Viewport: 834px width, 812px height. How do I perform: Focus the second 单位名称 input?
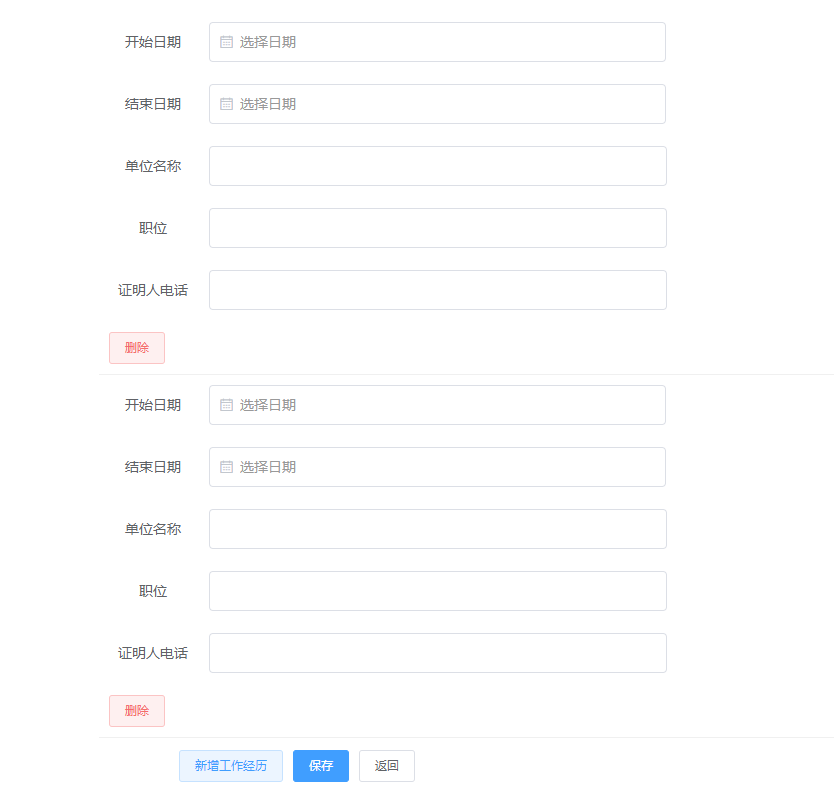(438, 529)
